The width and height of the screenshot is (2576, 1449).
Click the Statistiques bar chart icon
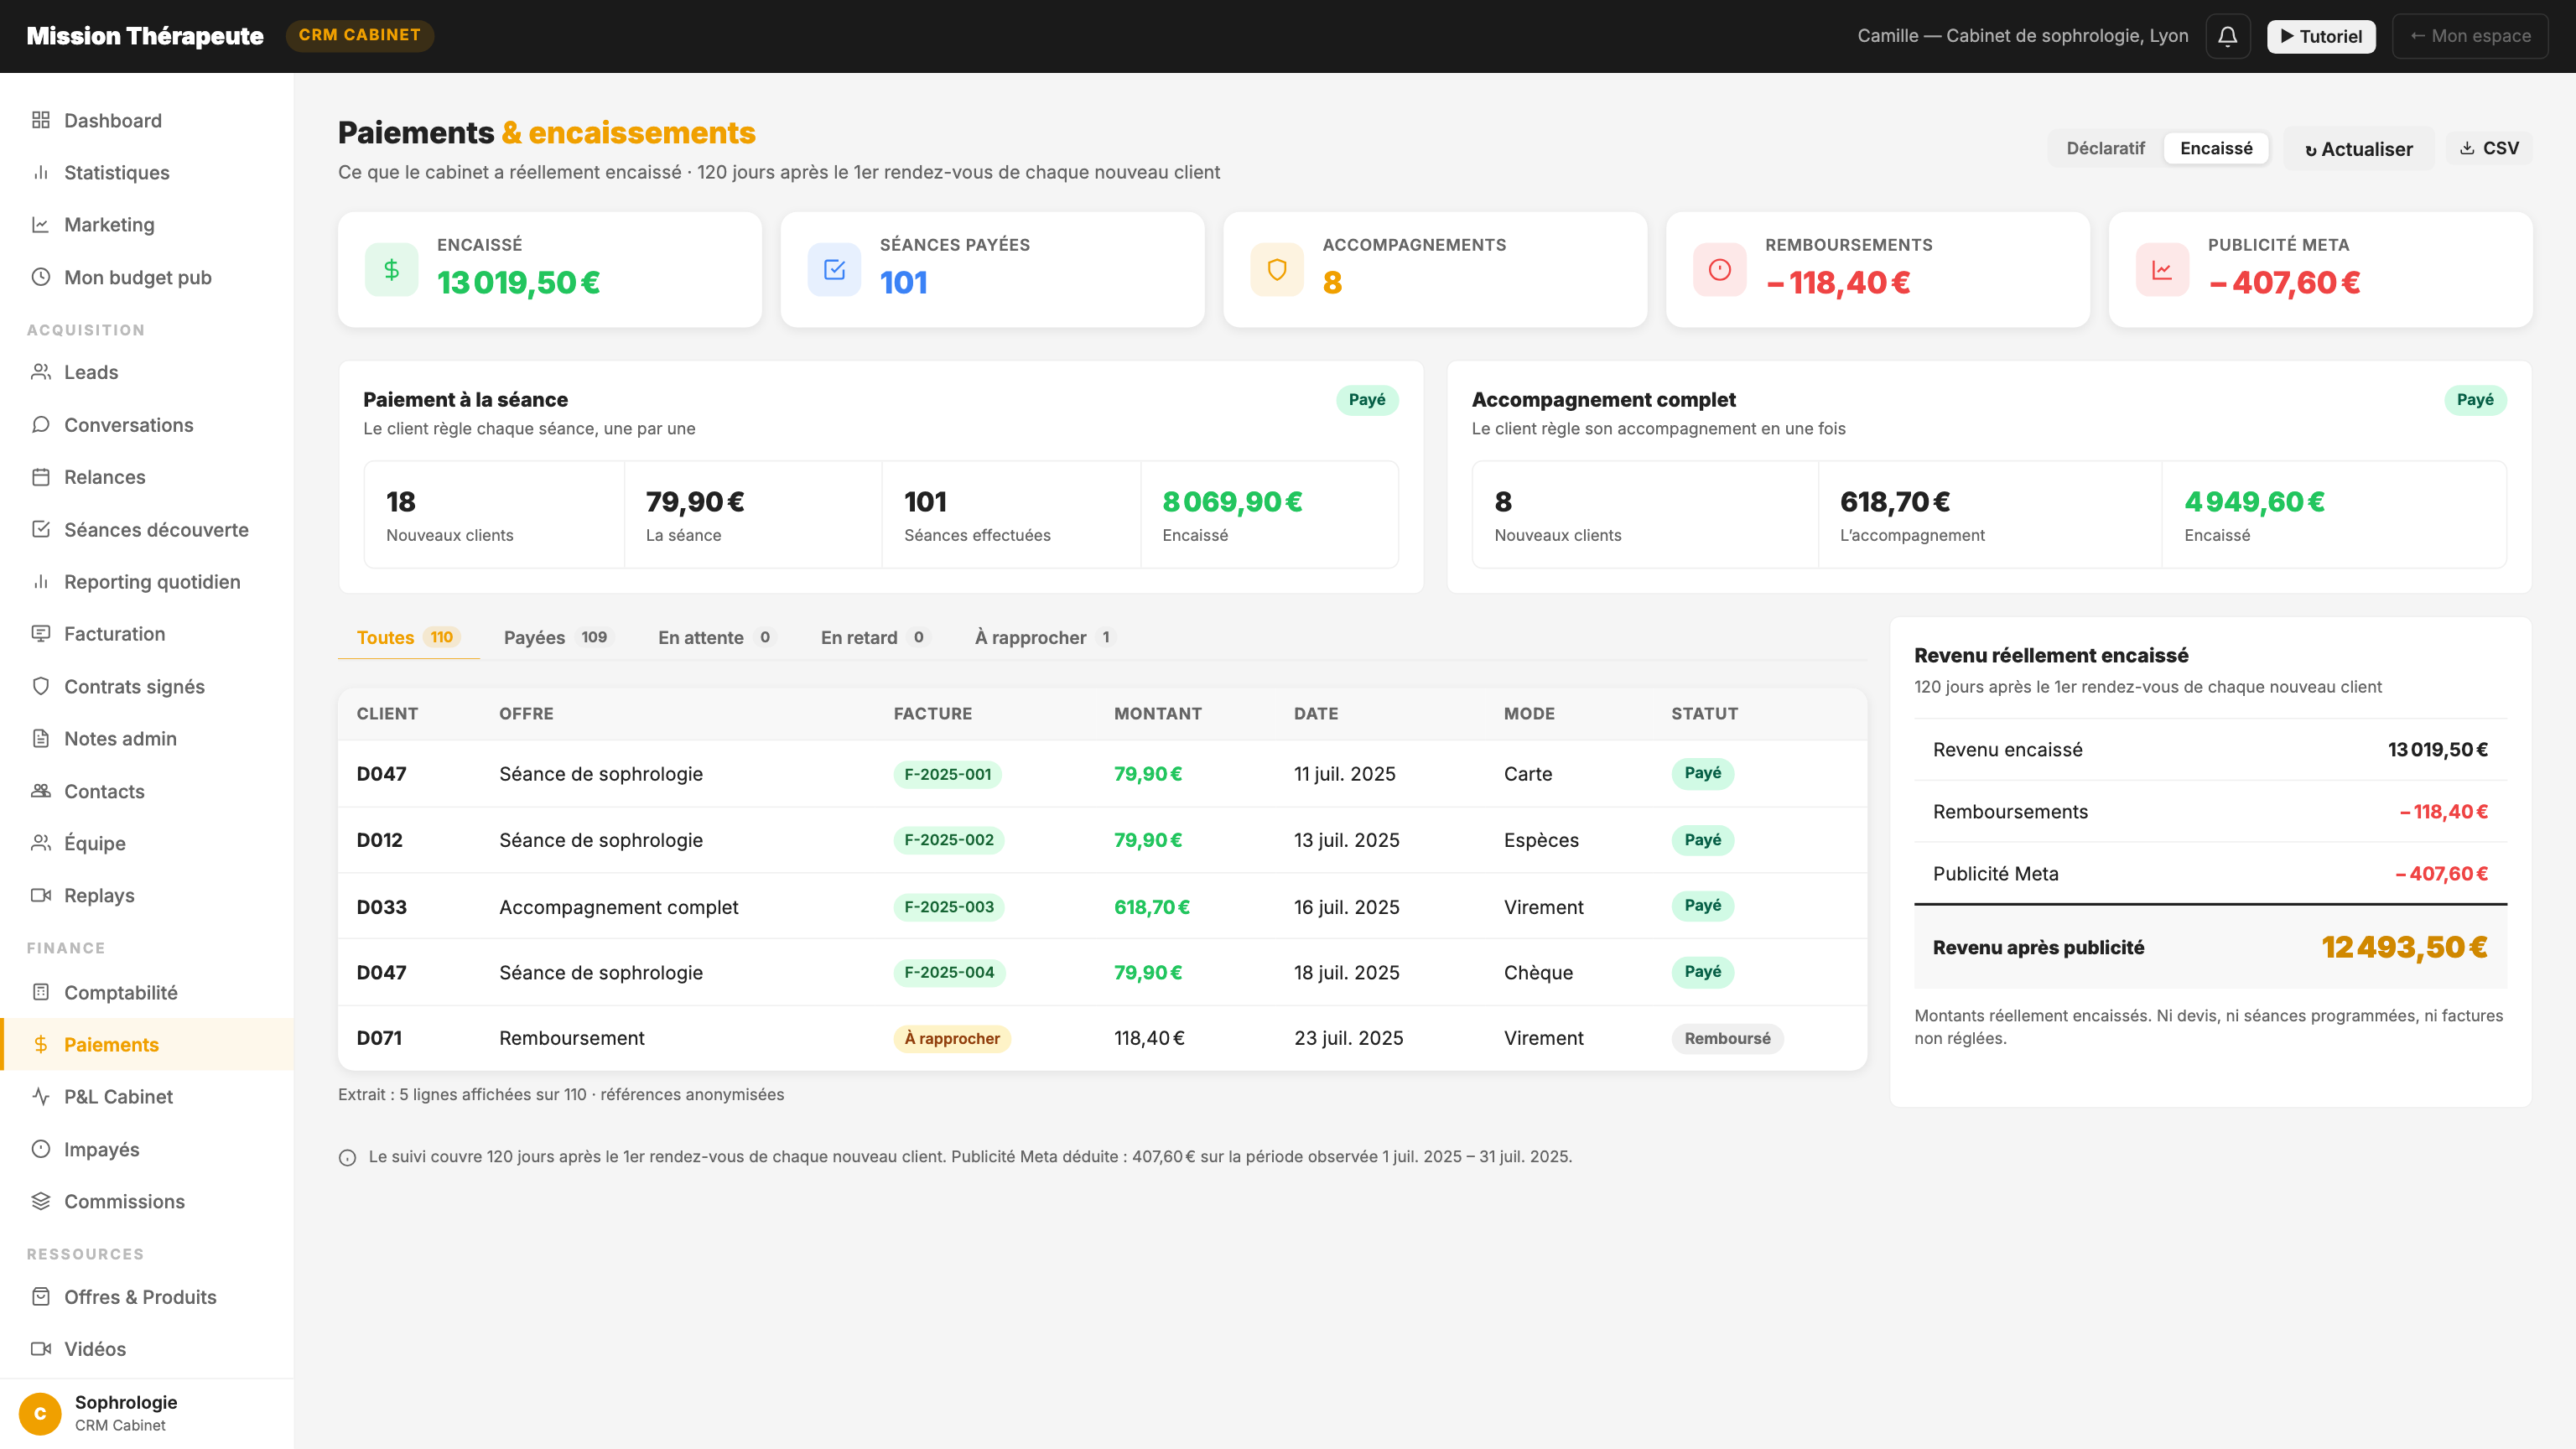point(41,172)
